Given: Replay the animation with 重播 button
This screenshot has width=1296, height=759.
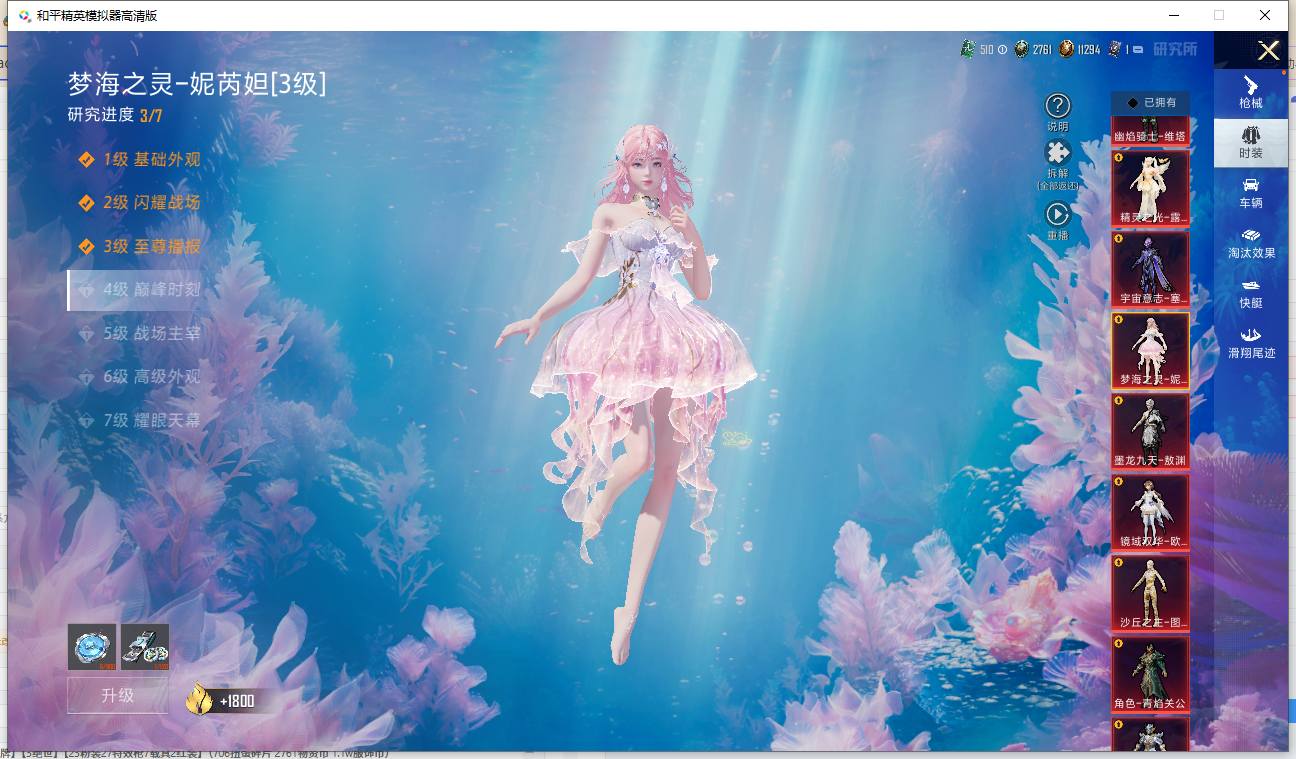Looking at the screenshot, I should [x=1058, y=214].
